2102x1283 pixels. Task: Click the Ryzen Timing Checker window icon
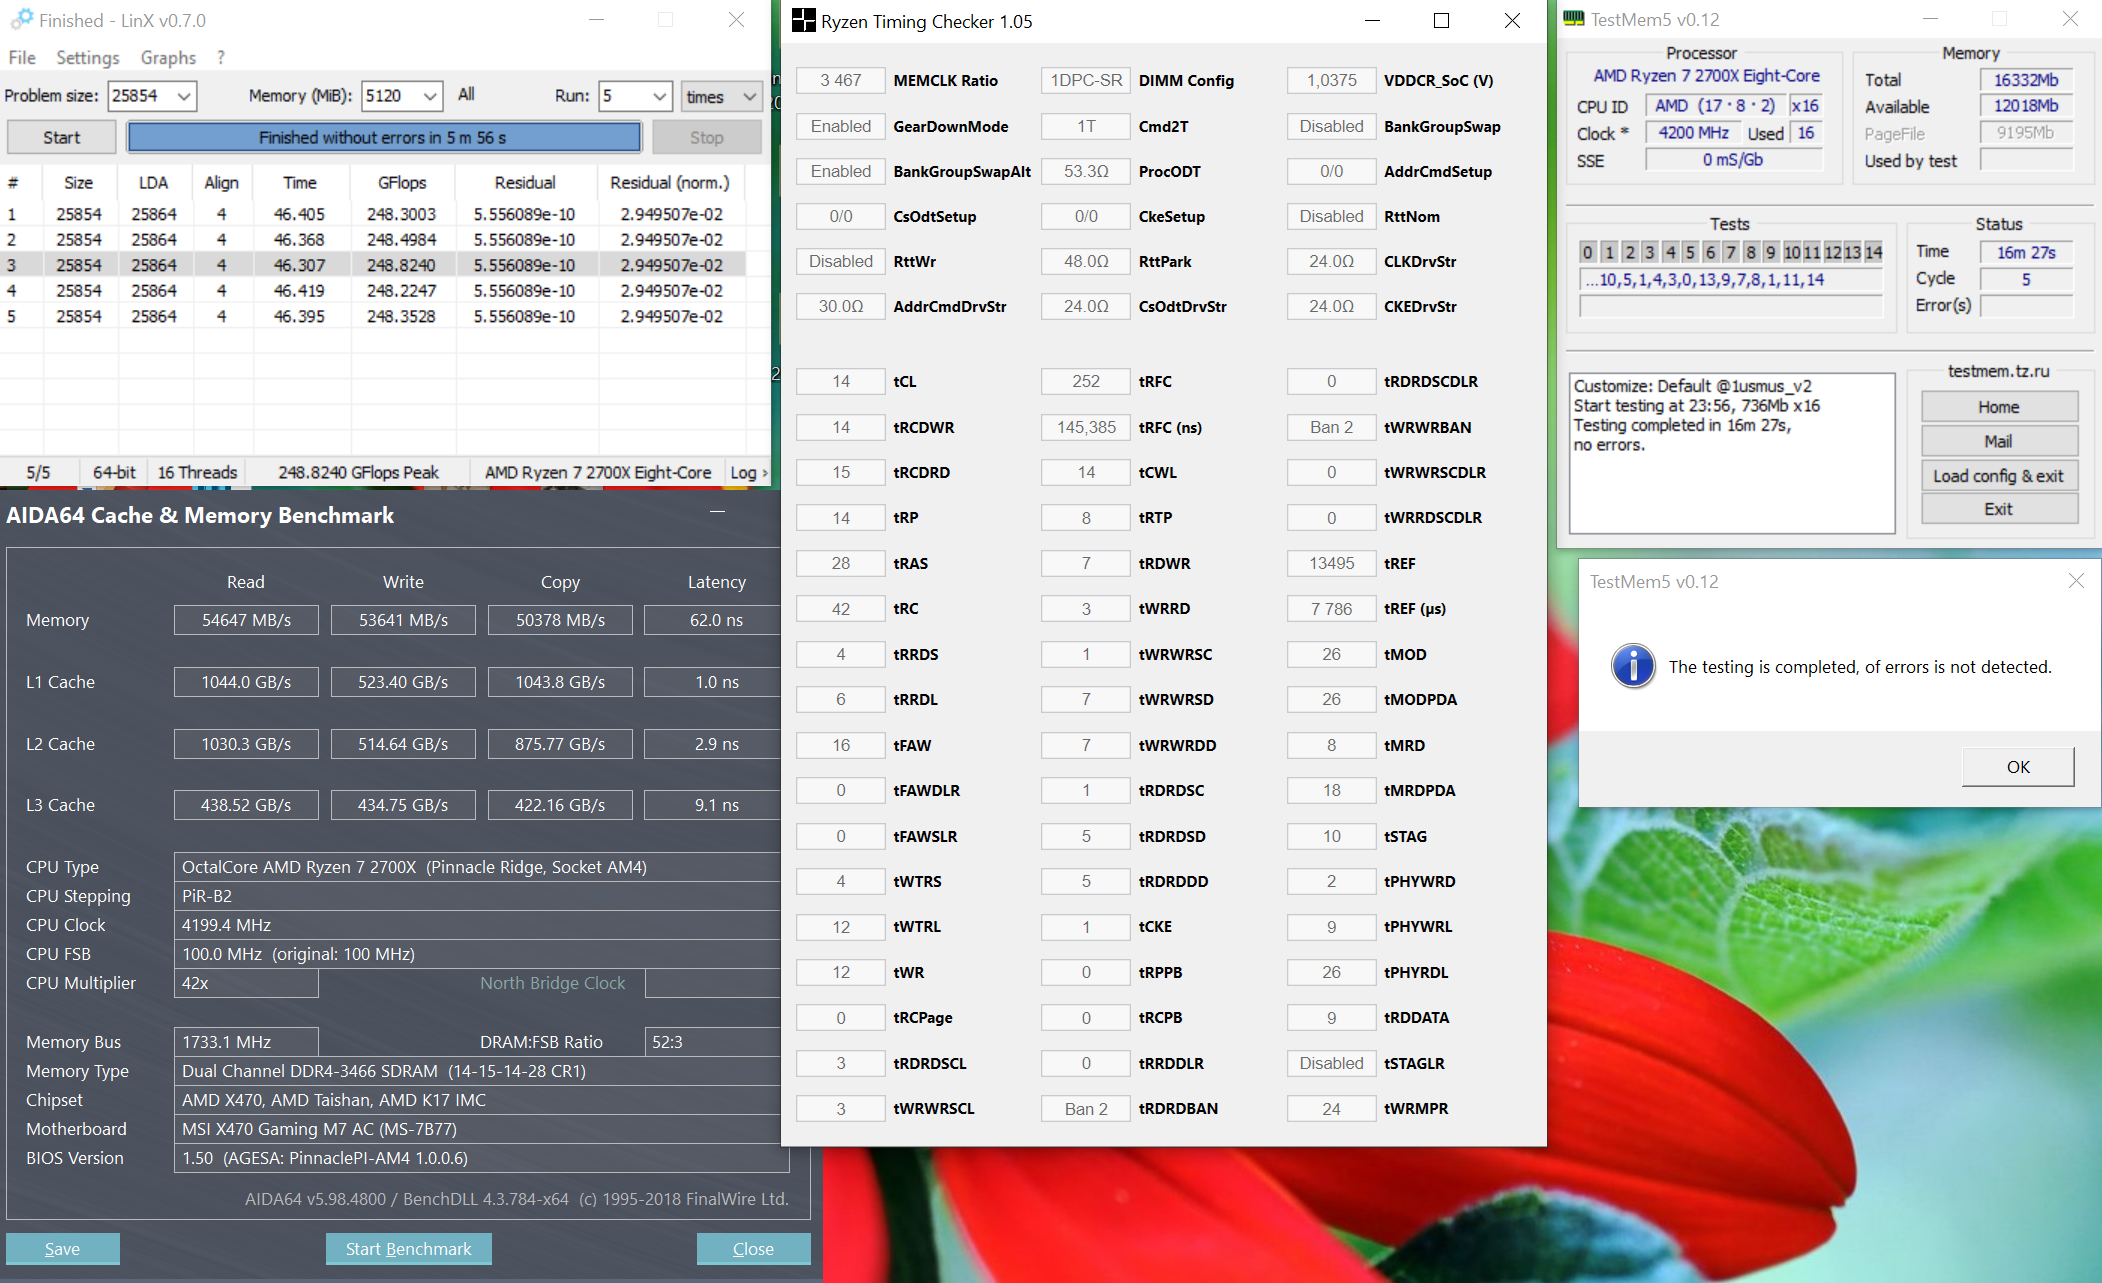[803, 21]
